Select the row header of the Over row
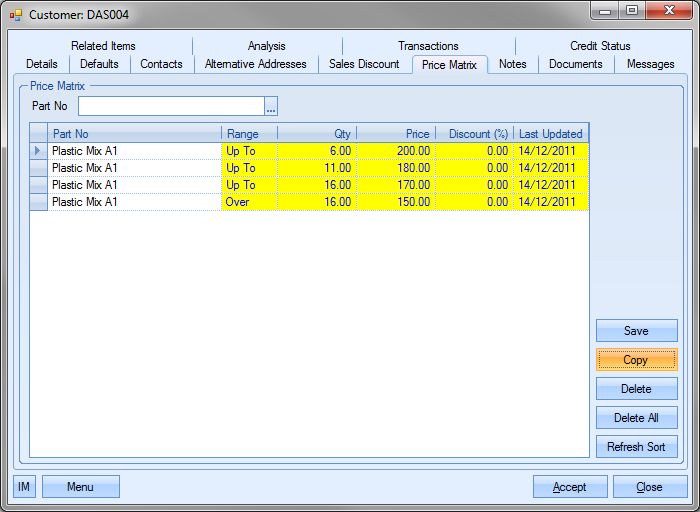This screenshot has height=512, width=700. point(39,202)
